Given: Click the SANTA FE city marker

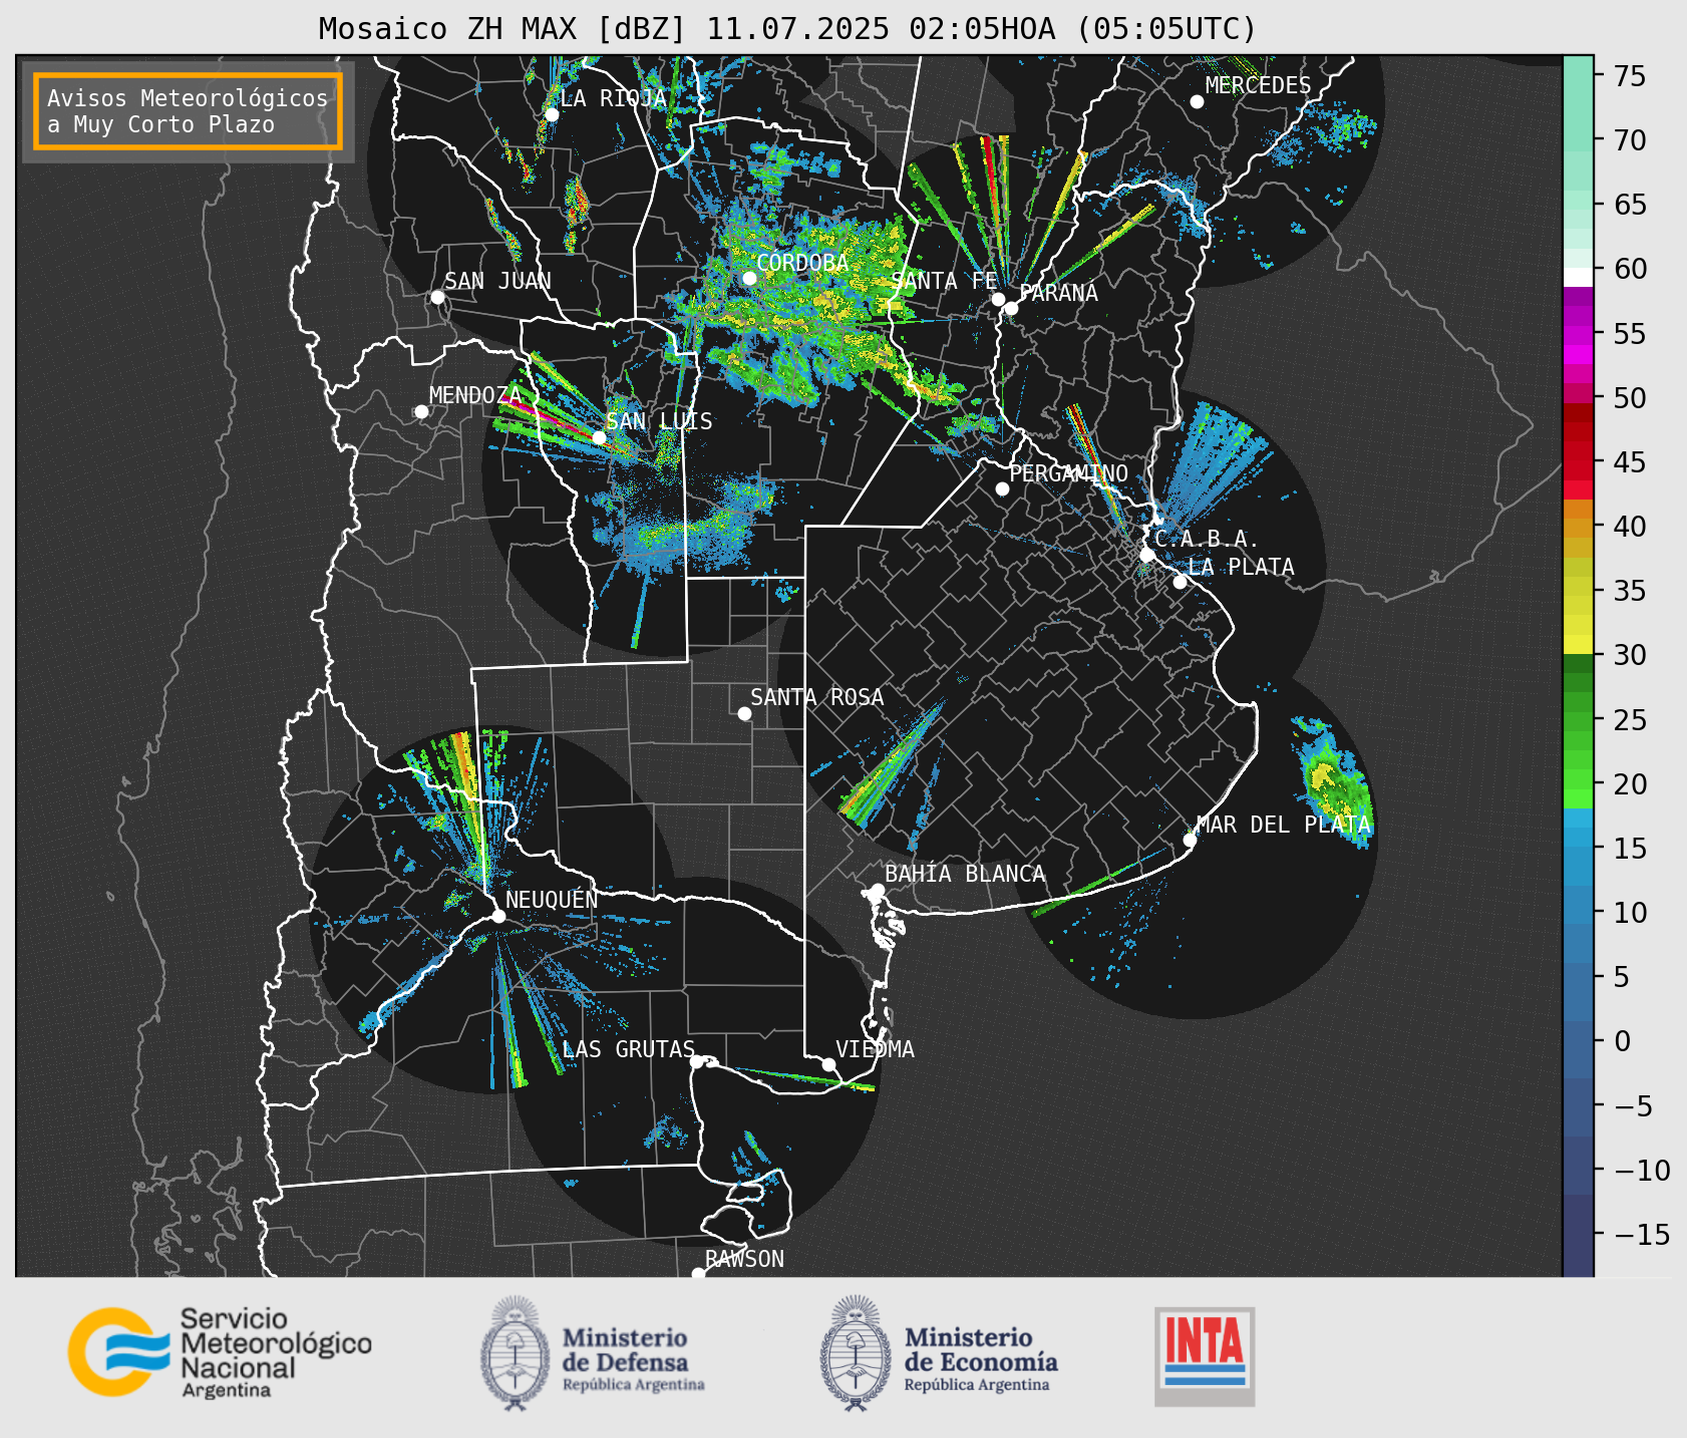Looking at the screenshot, I should pyautogui.click(x=998, y=299).
